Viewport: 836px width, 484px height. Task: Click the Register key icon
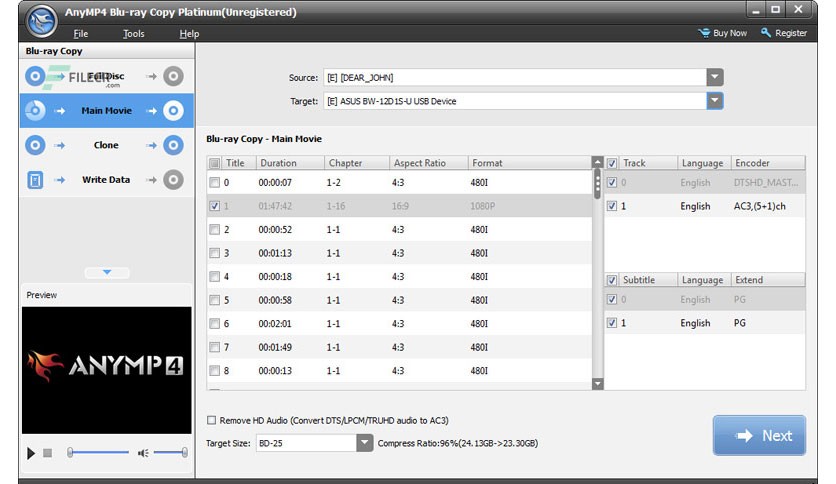click(766, 33)
